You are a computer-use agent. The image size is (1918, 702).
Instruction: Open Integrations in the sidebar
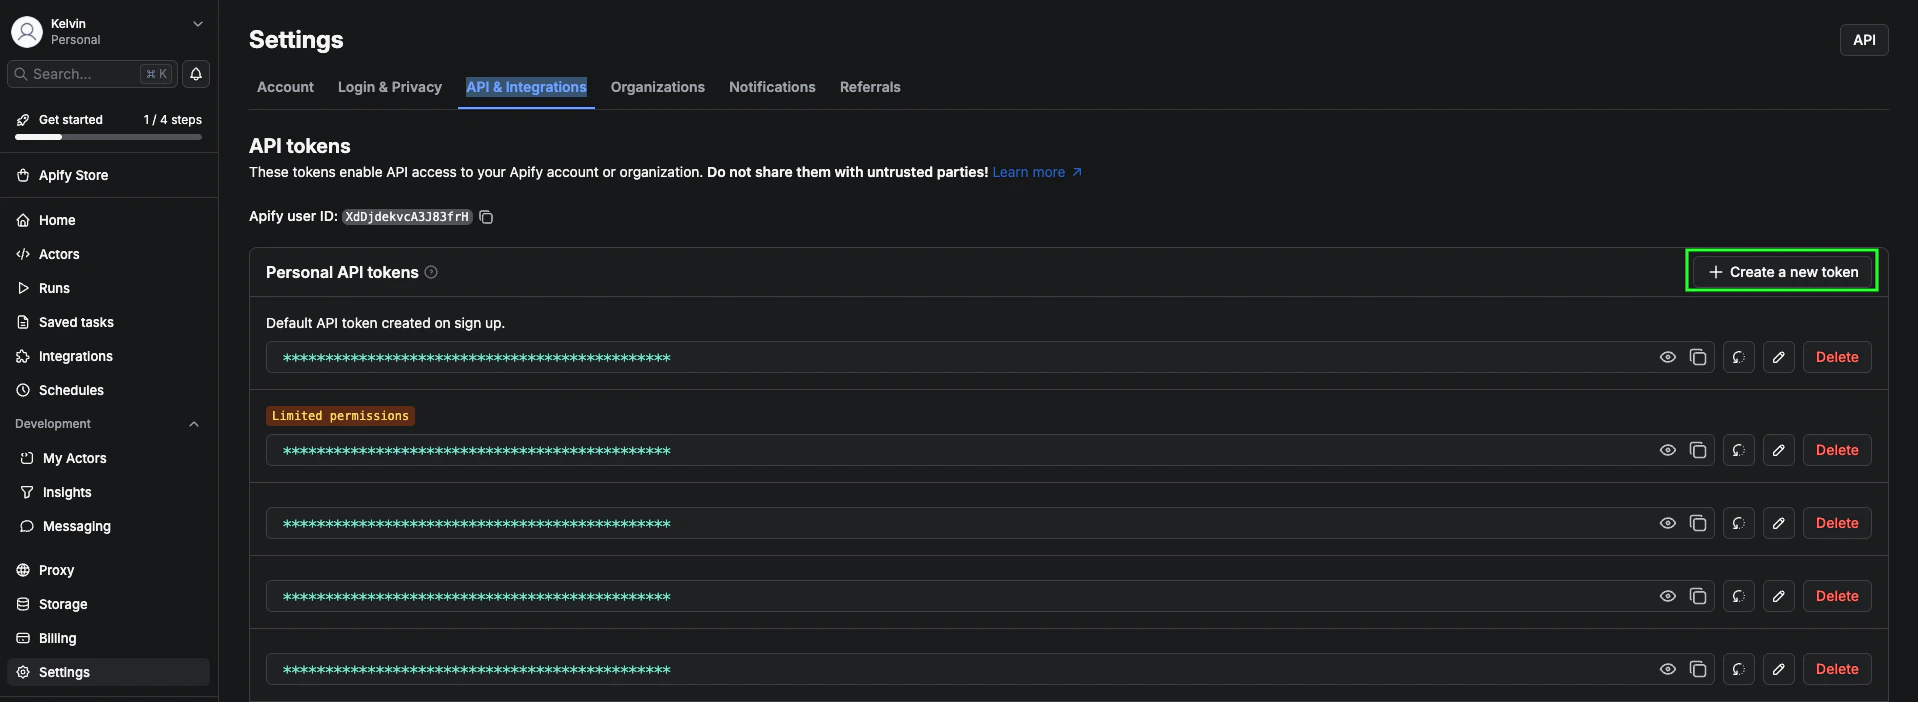click(x=109, y=356)
